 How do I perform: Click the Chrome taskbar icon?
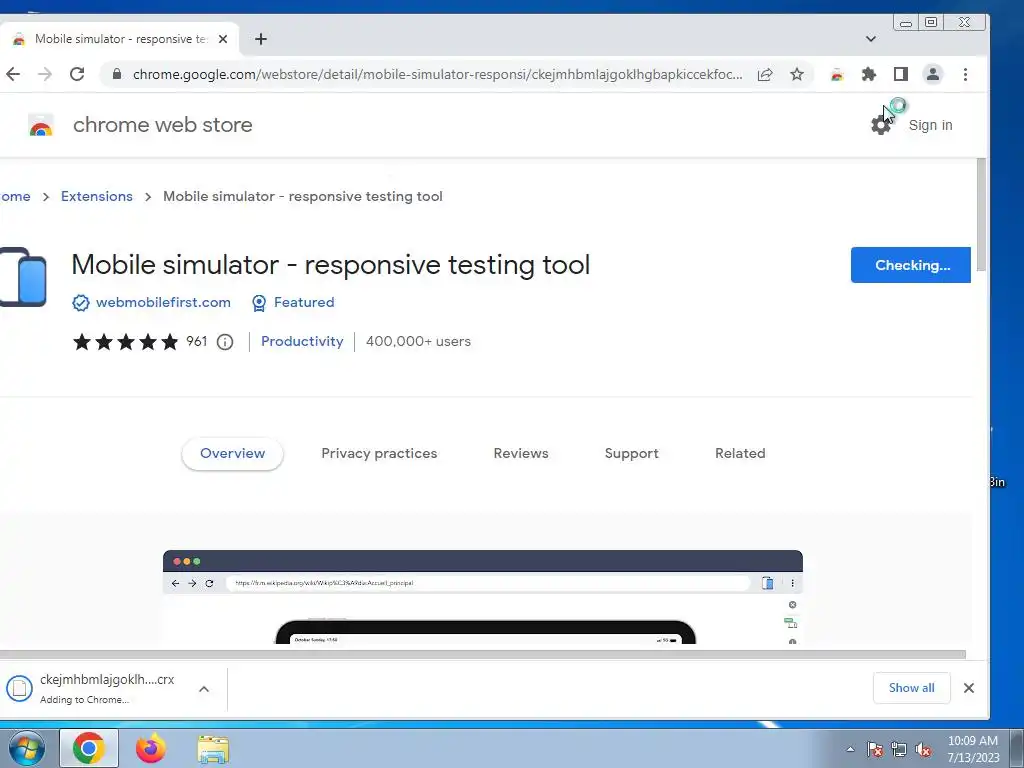[89, 748]
